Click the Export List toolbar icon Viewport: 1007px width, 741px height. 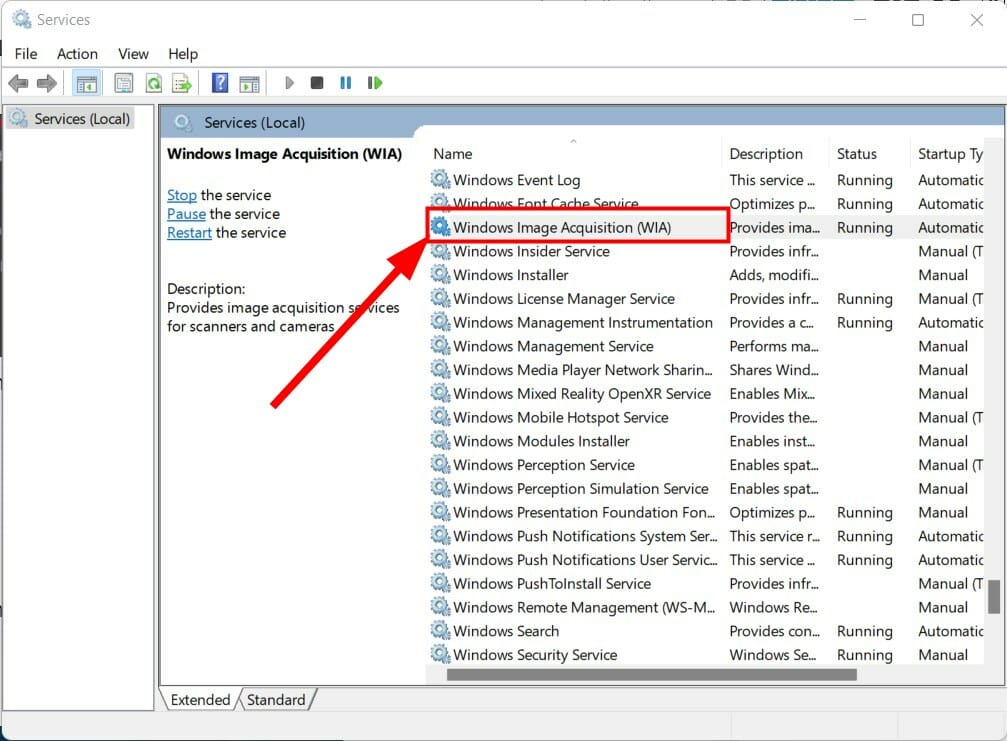[x=181, y=83]
